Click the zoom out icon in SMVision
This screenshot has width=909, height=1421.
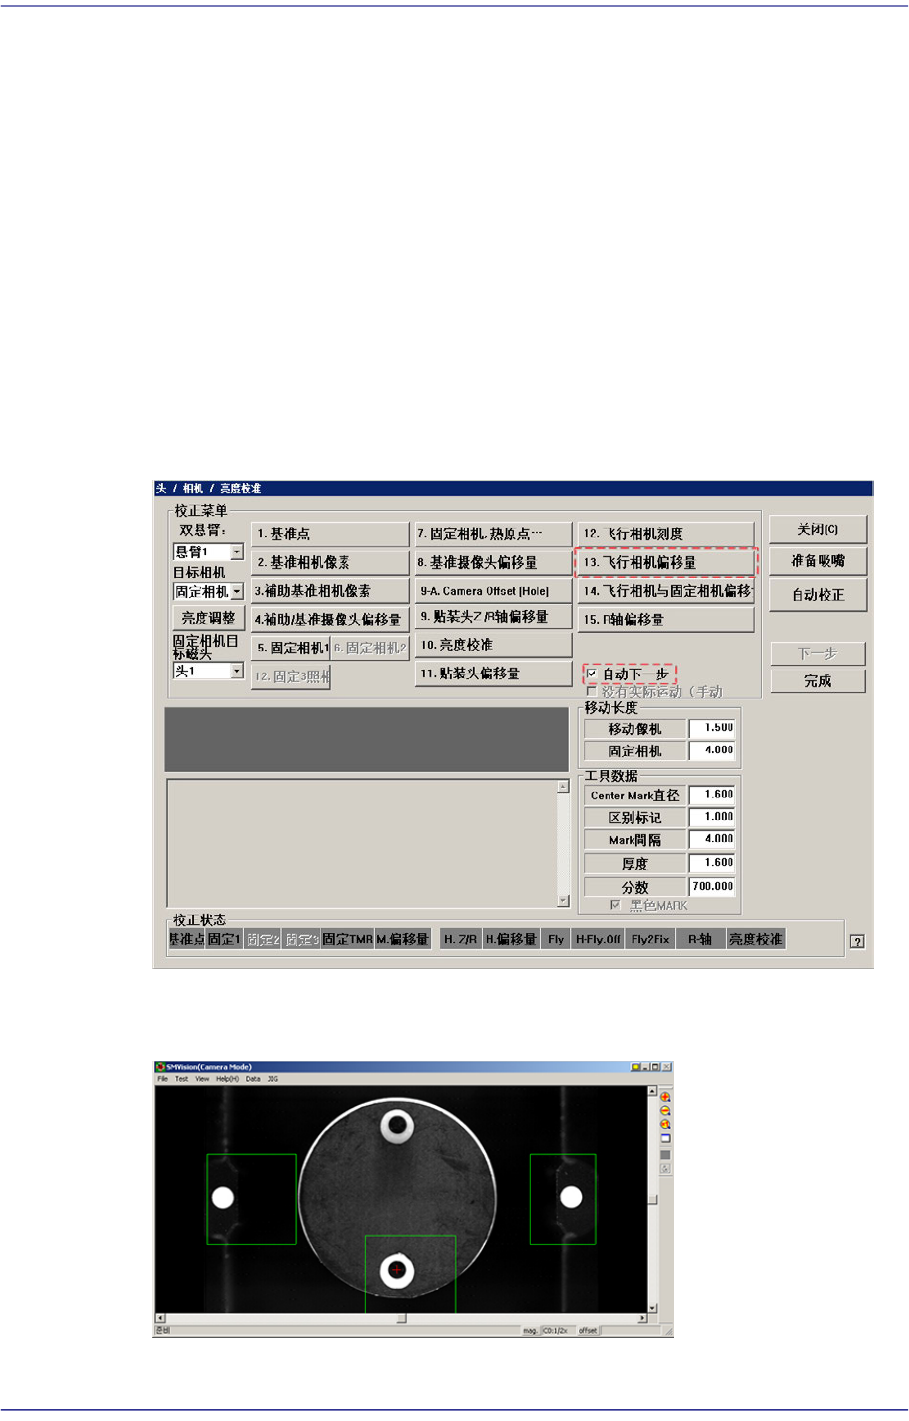click(665, 1110)
